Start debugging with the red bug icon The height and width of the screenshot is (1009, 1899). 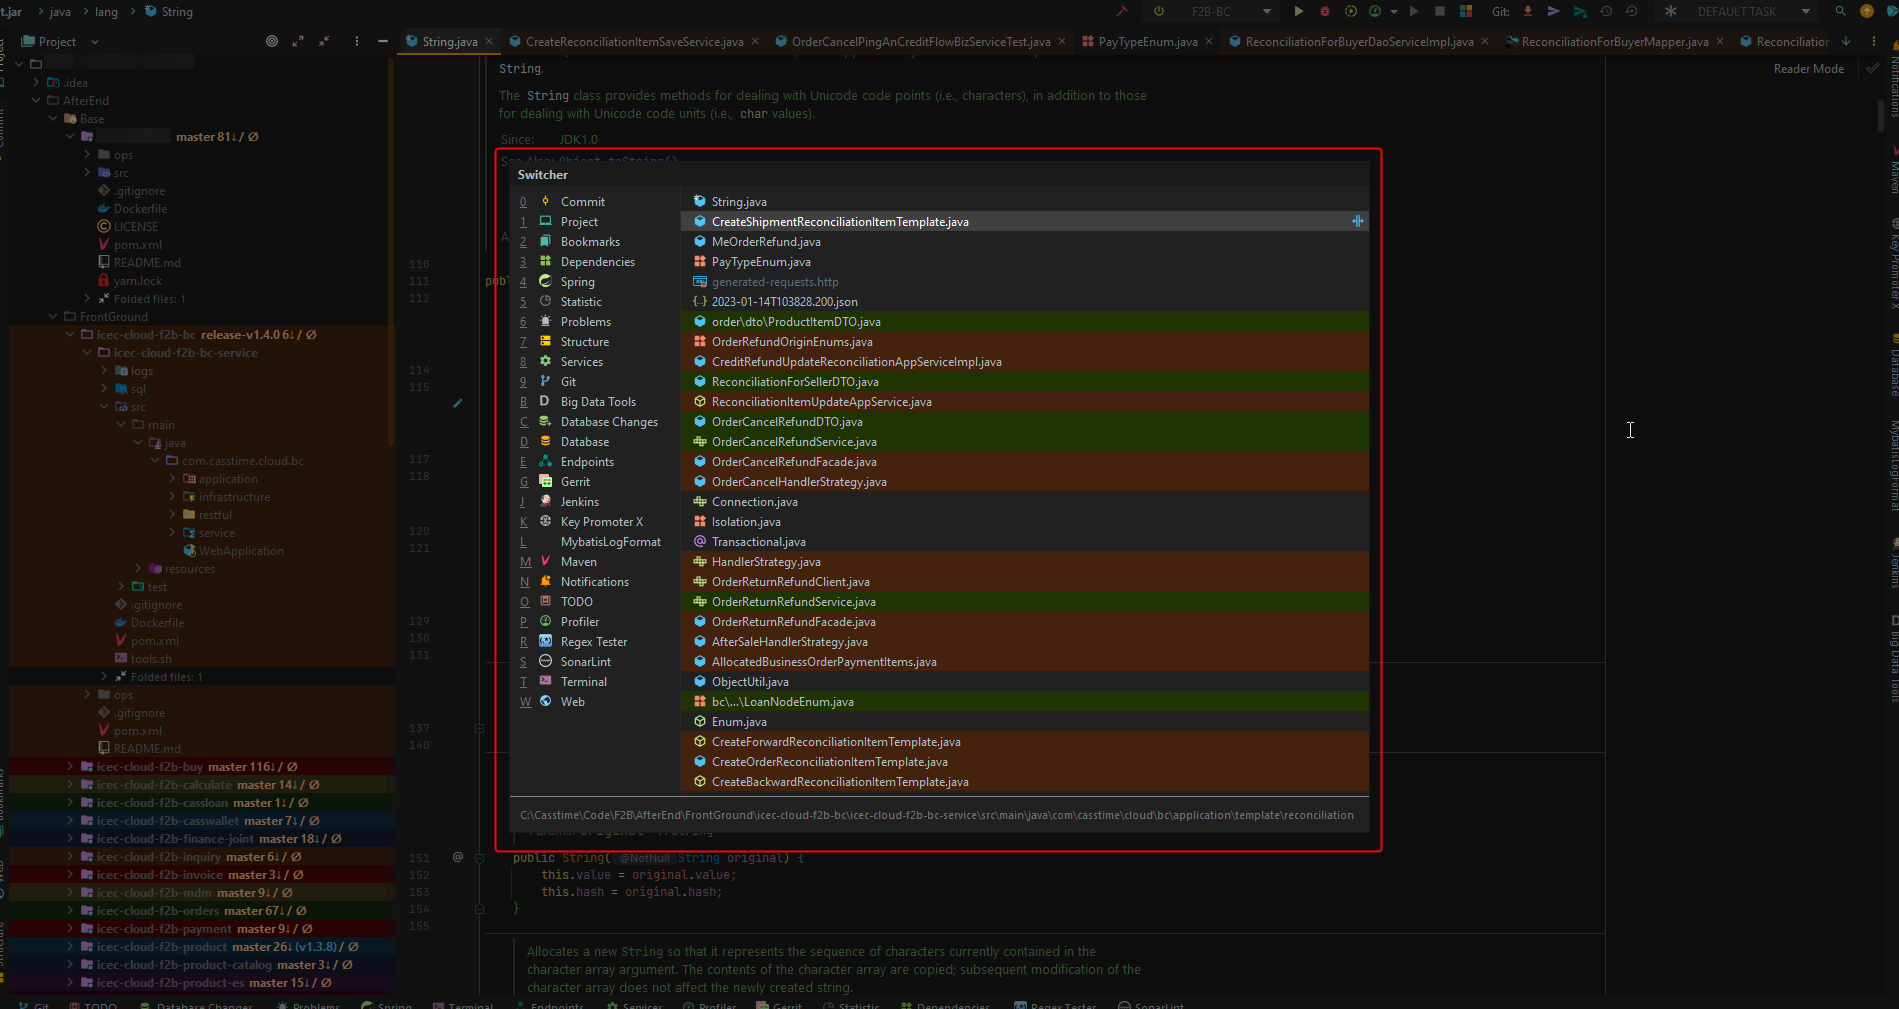(1325, 11)
